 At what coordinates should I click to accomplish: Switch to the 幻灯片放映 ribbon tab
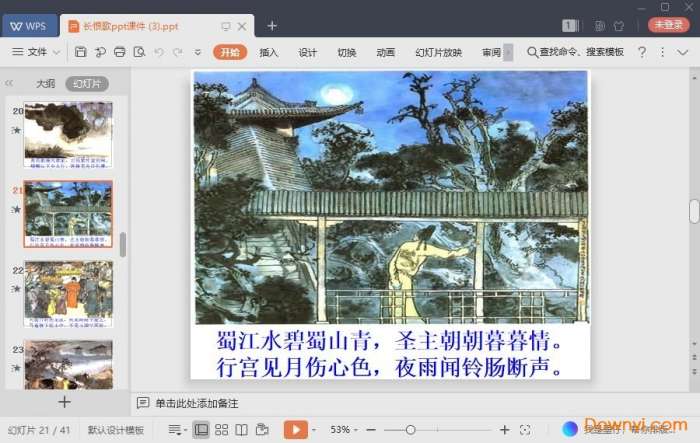(438, 53)
